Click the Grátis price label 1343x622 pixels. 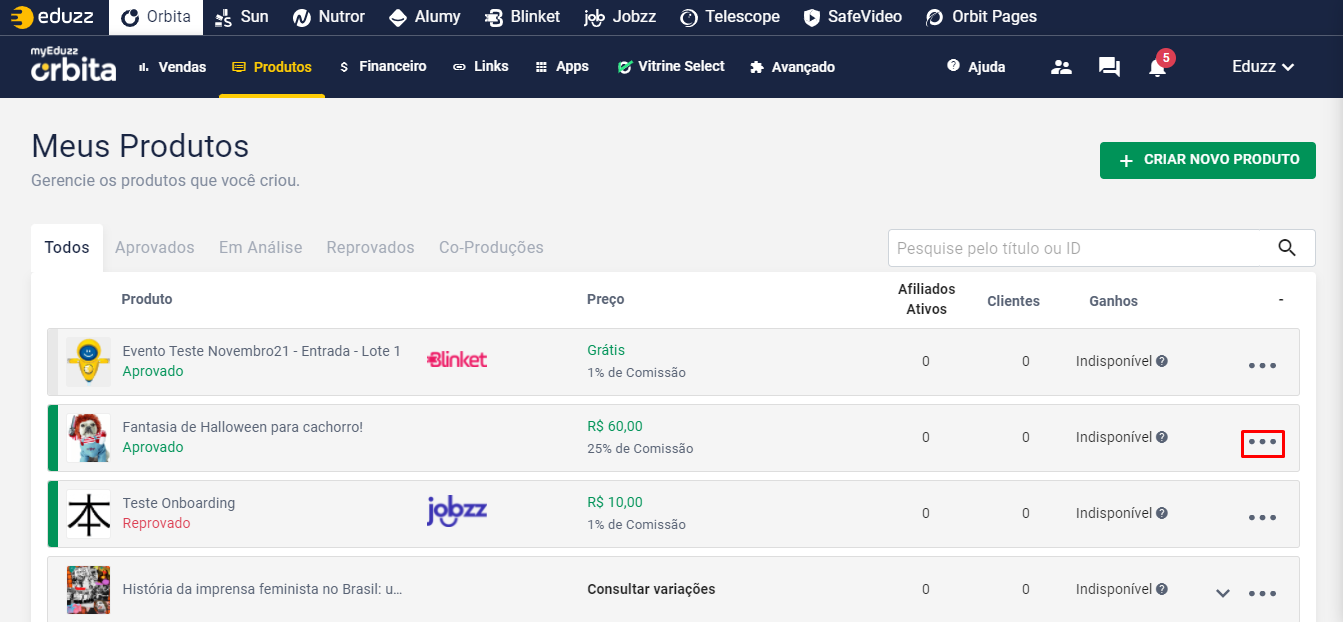pos(606,350)
